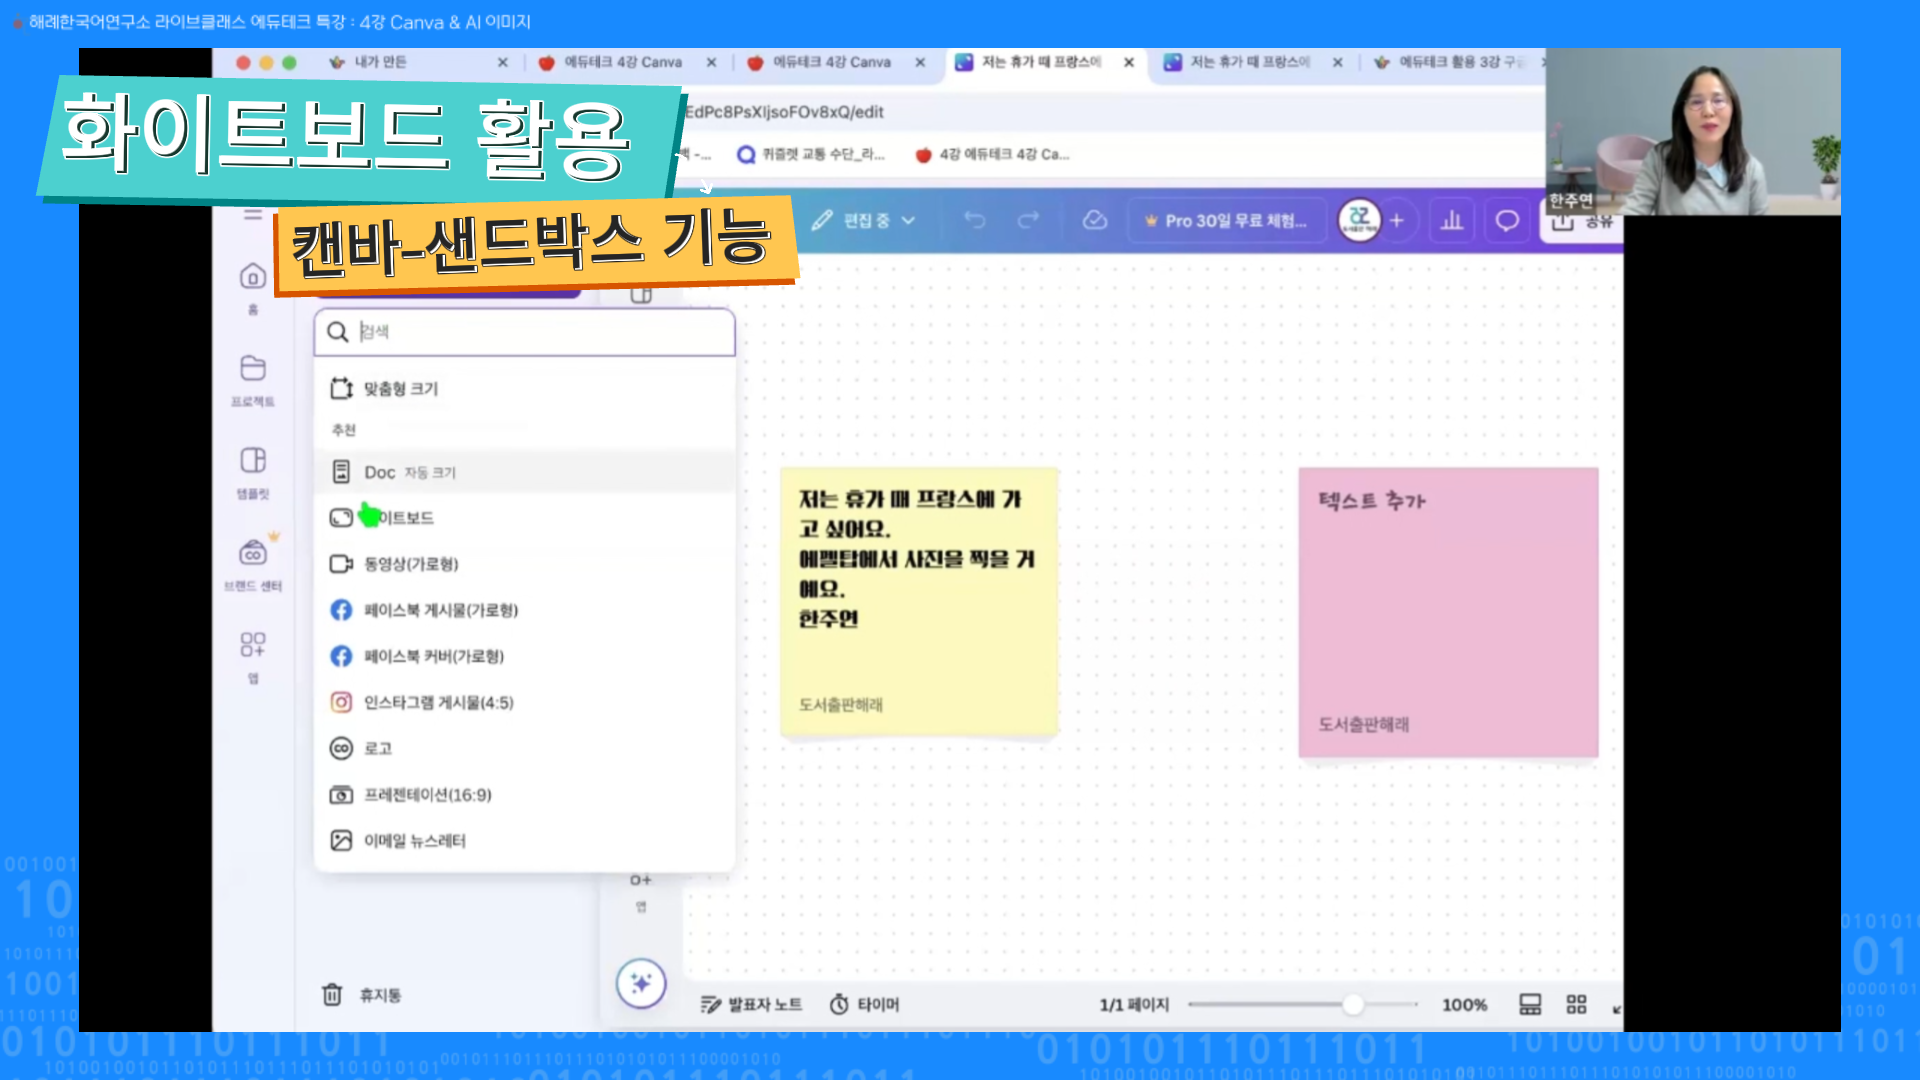
Task: Start the 타이머 timer
Action: point(864,1004)
